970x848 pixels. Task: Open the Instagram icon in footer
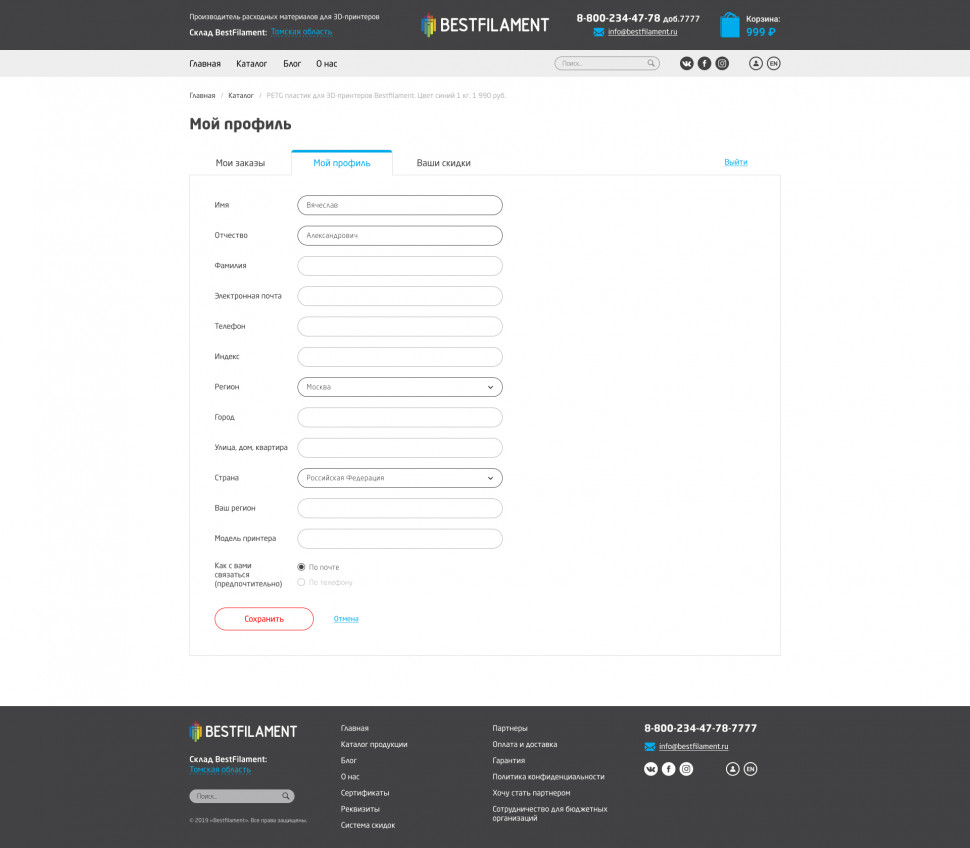click(687, 769)
